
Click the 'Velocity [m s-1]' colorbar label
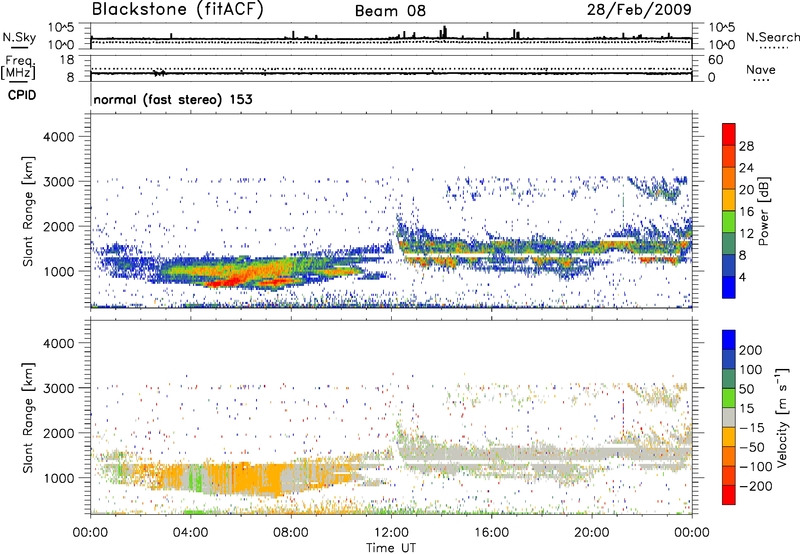[783, 417]
